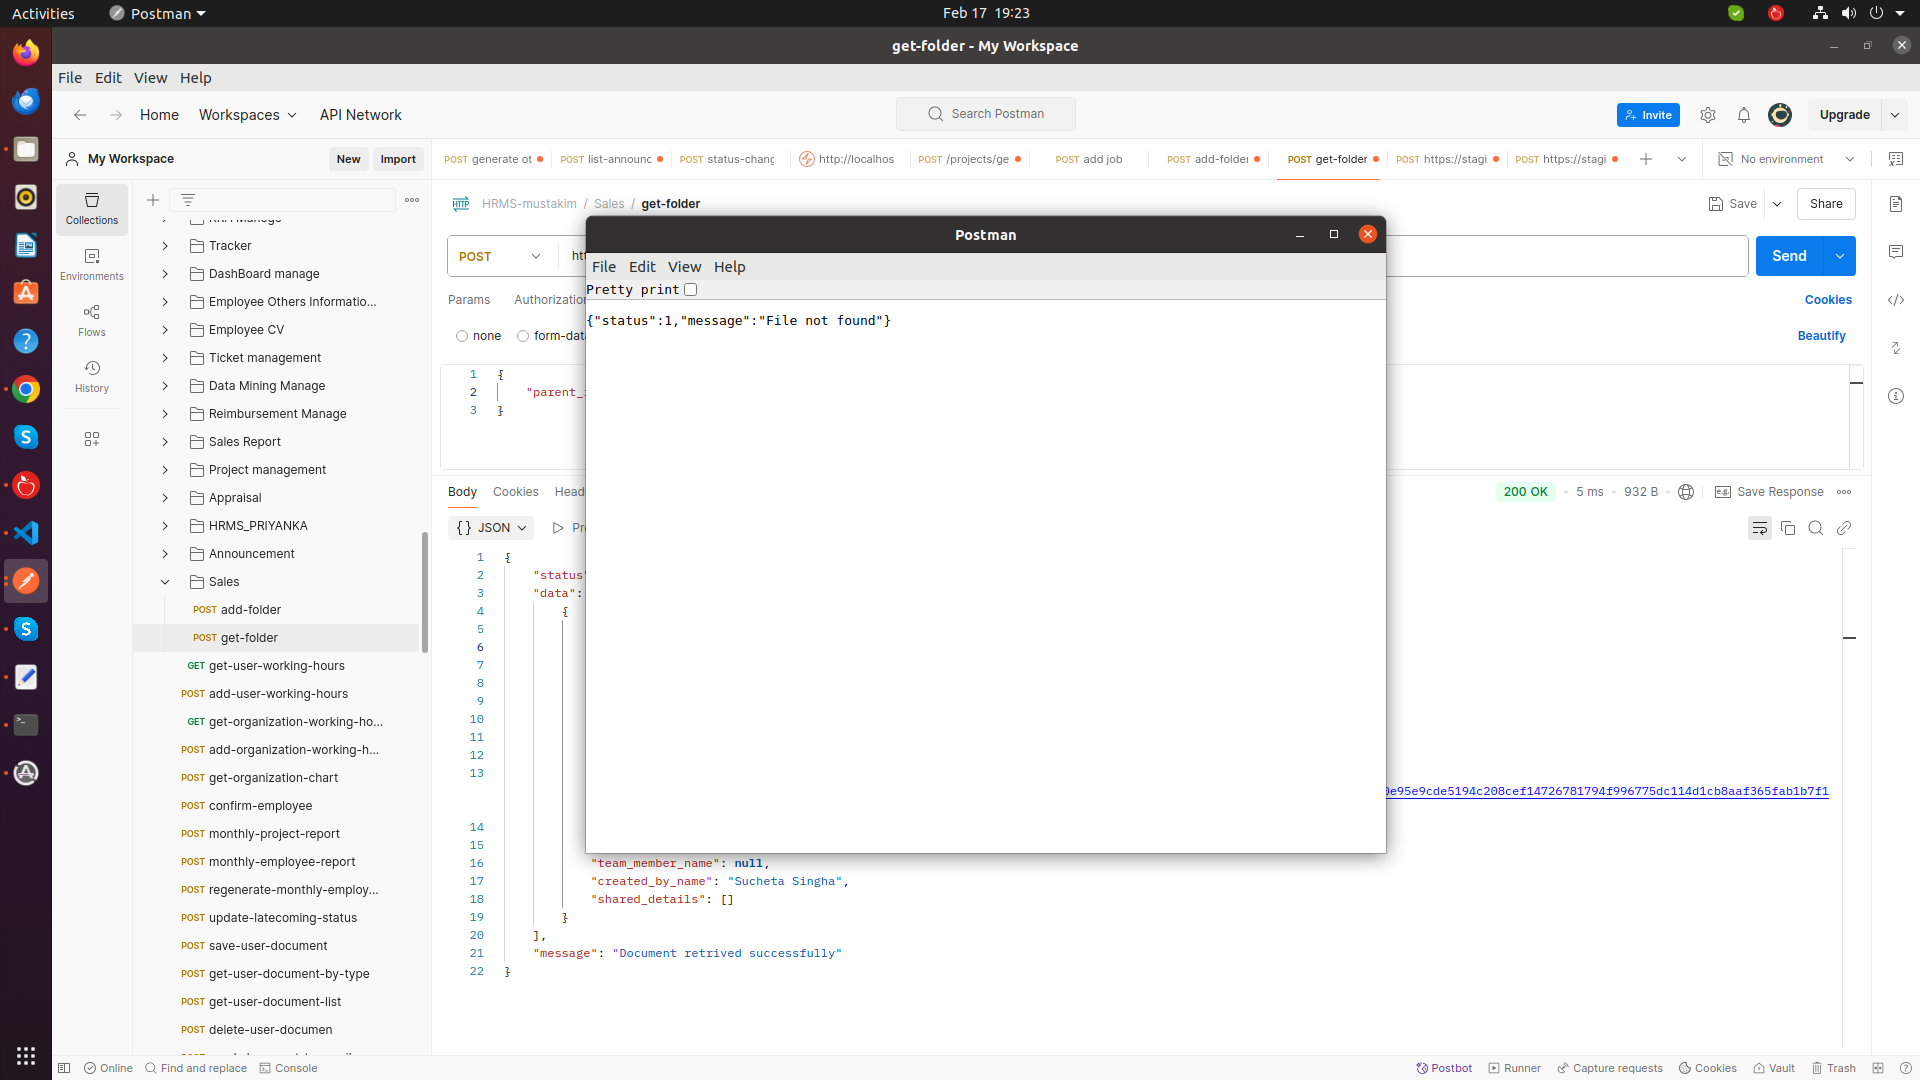This screenshot has width=1920, height=1080.
Task: Expand the Sales Report folder
Action: point(165,442)
